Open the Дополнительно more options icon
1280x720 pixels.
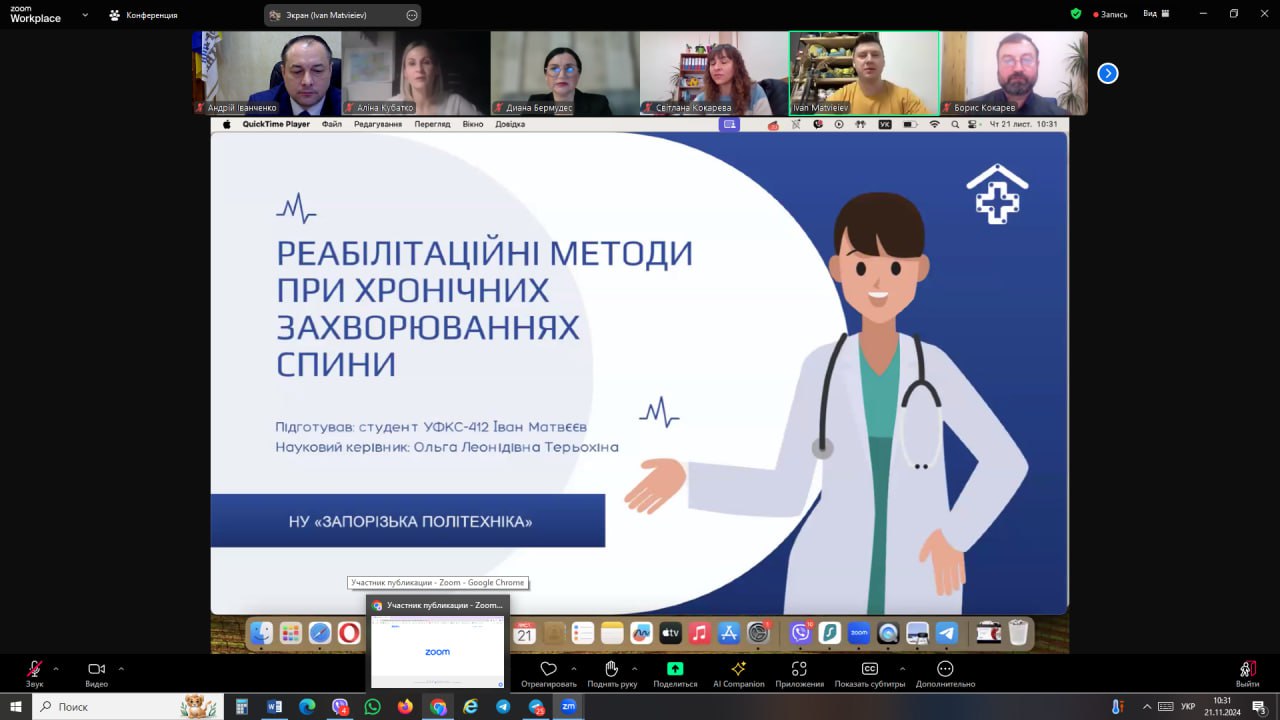(x=945, y=669)
